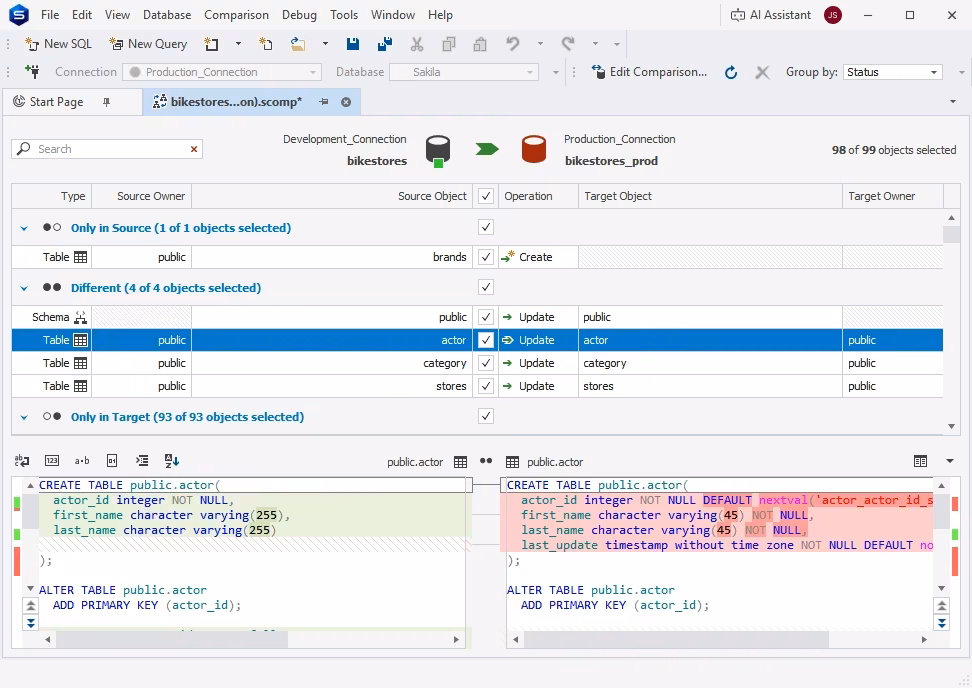Click the Stop comparison X icon
The width and height of the screenshot is (972, 688).
(x=762, y=73)
